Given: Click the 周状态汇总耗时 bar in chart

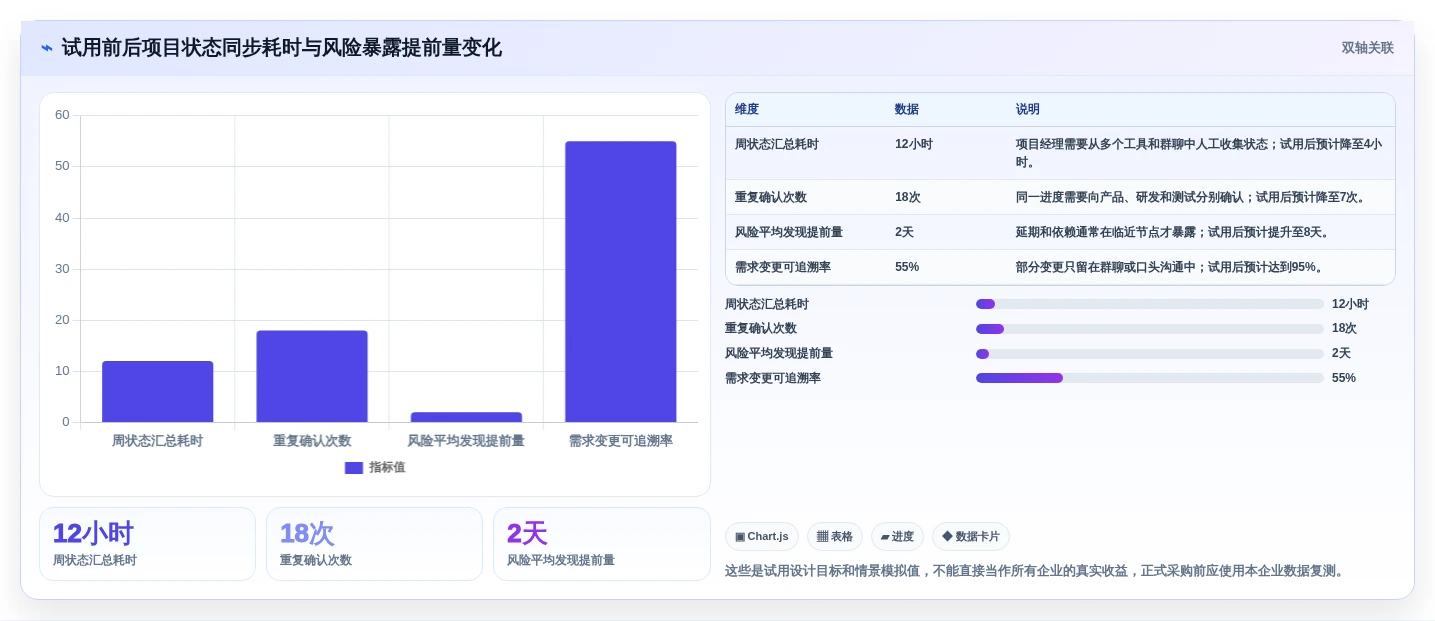Looking at the screenshot, I should coord(158,391).
